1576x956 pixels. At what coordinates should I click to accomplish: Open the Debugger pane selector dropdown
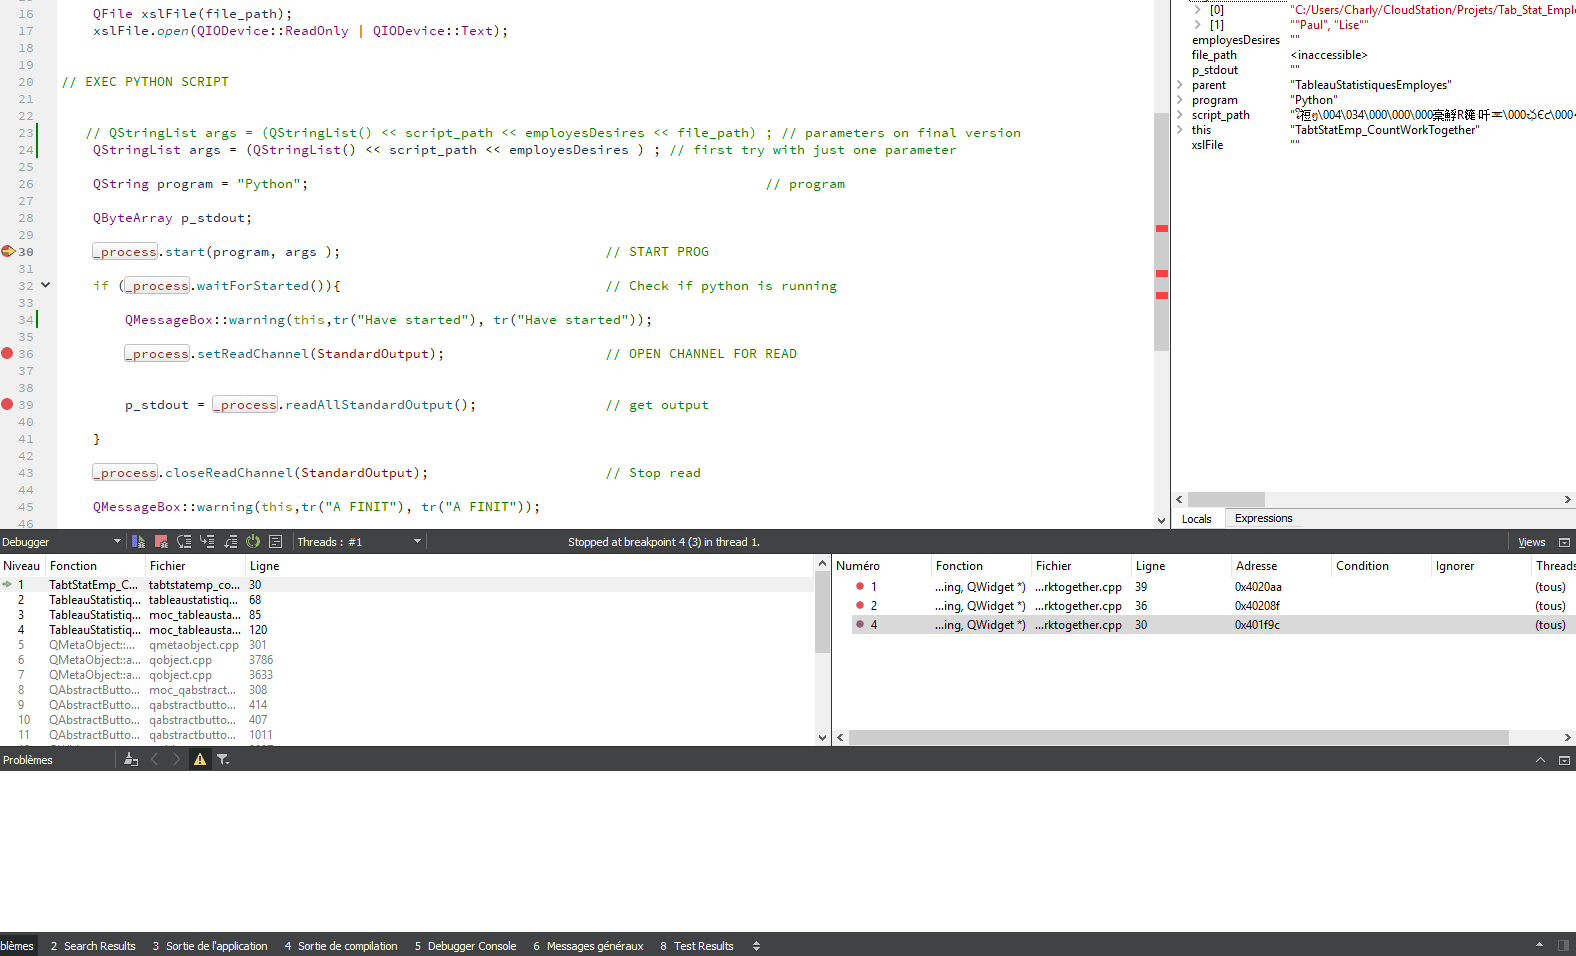(62, 542)
